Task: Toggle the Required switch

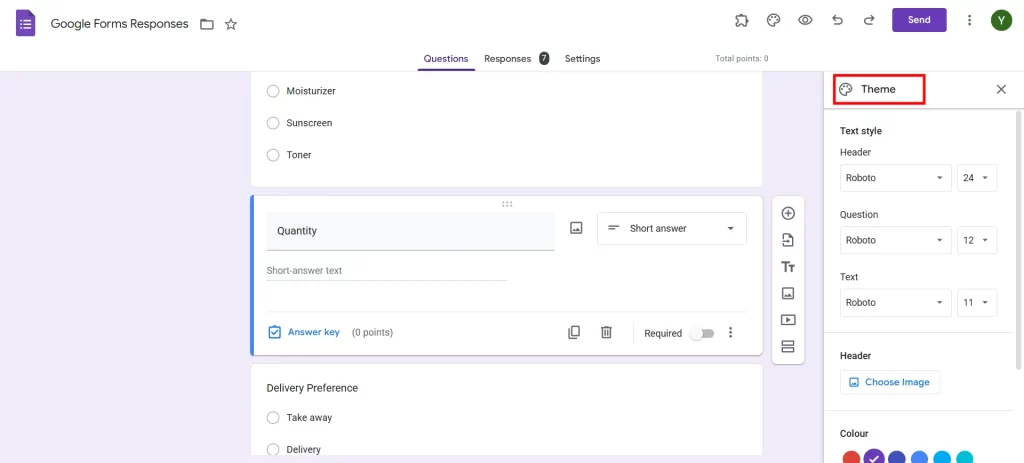Action: 703,334
